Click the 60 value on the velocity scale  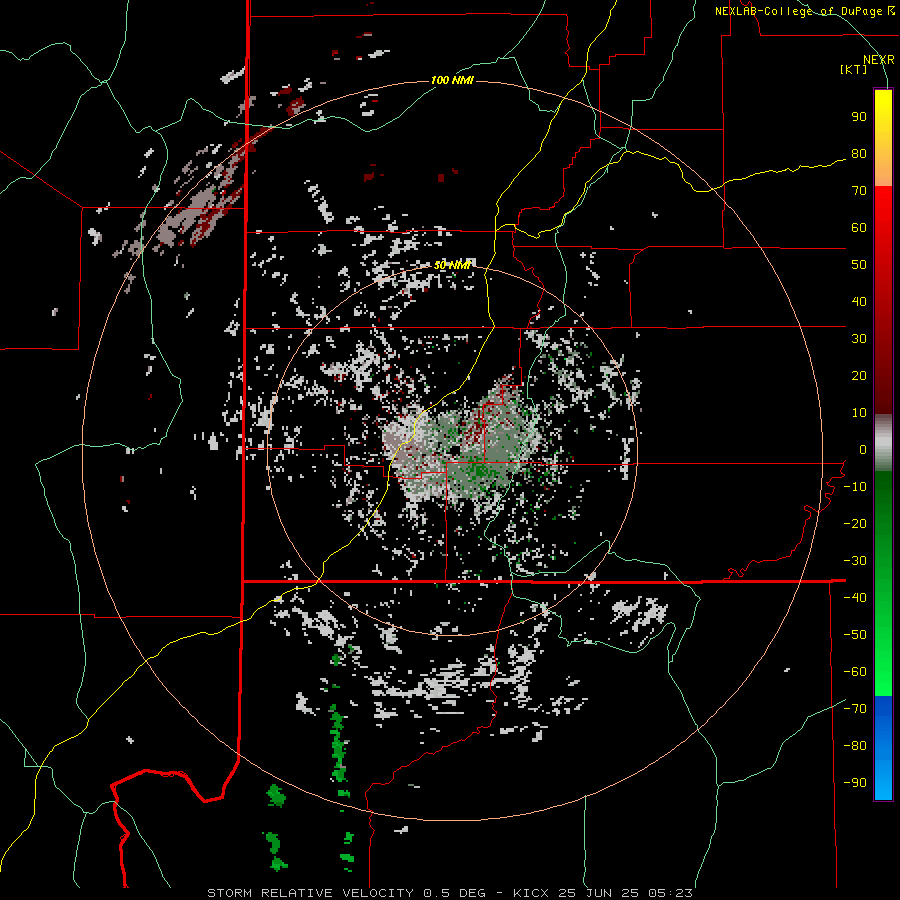859,228
